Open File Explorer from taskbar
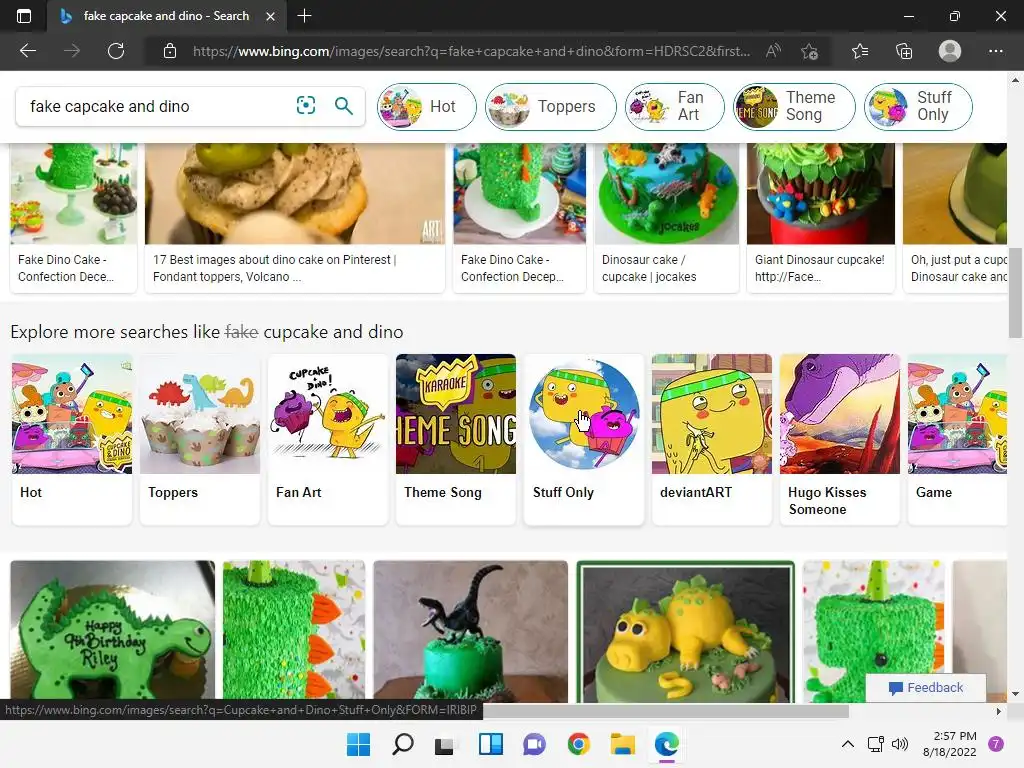The height and width of the screenshot is (768, 1024). coord(622,744)
